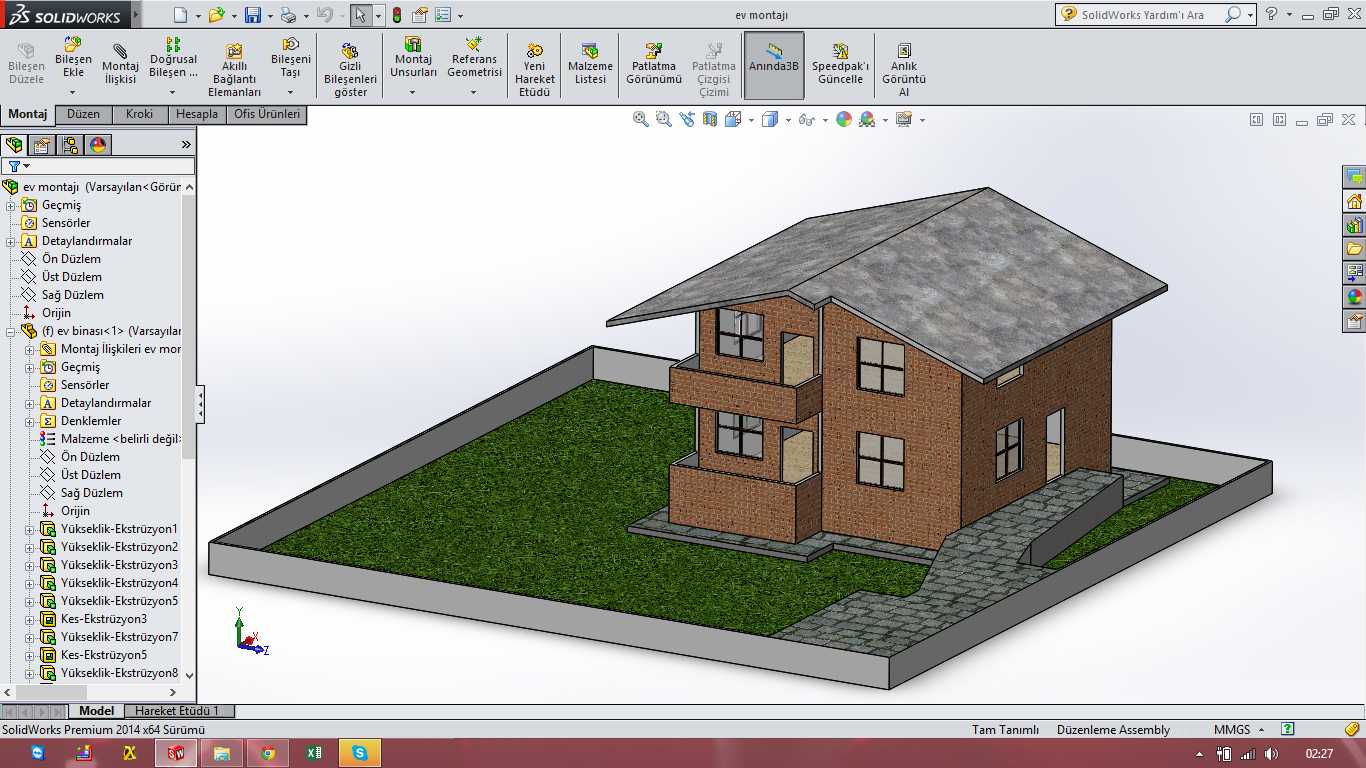Expand the Yükseklik-Ekstrüzyon1 feature node

coord(30,529)
